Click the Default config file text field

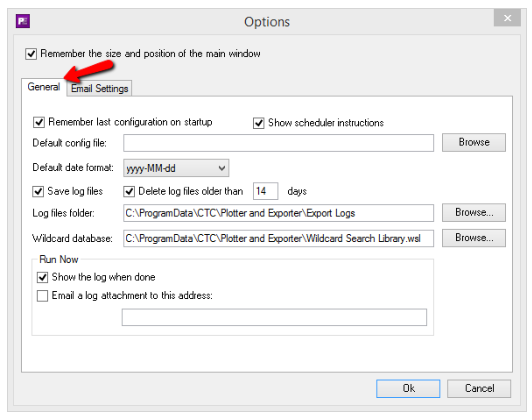(x=278, y=143)
